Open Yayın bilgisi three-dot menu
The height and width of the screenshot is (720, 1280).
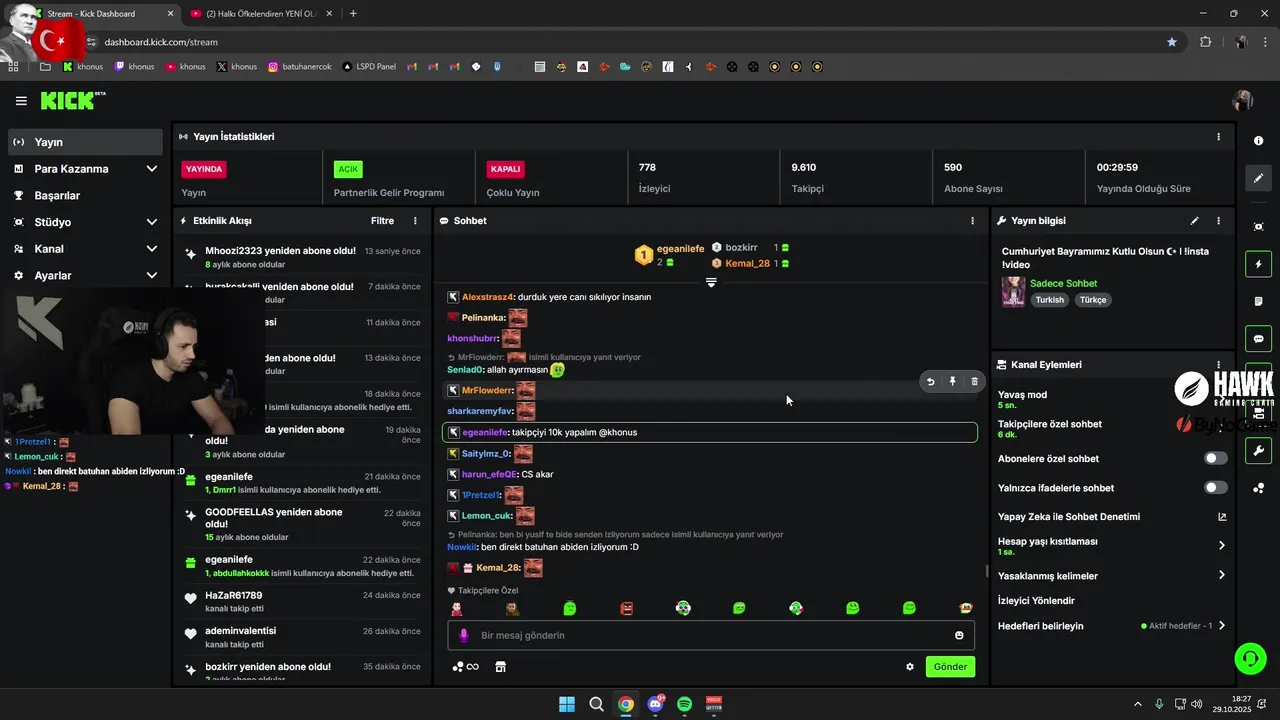coord(1218,221)
